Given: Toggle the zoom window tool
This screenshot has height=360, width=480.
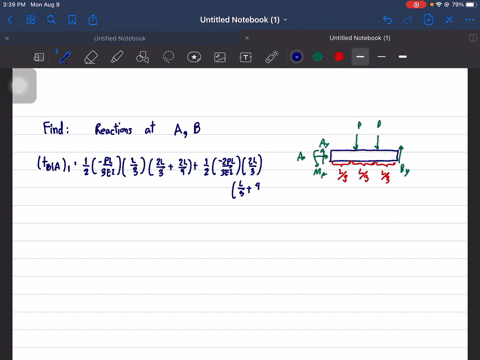Looking at the screenshot, I should (39, 57).
